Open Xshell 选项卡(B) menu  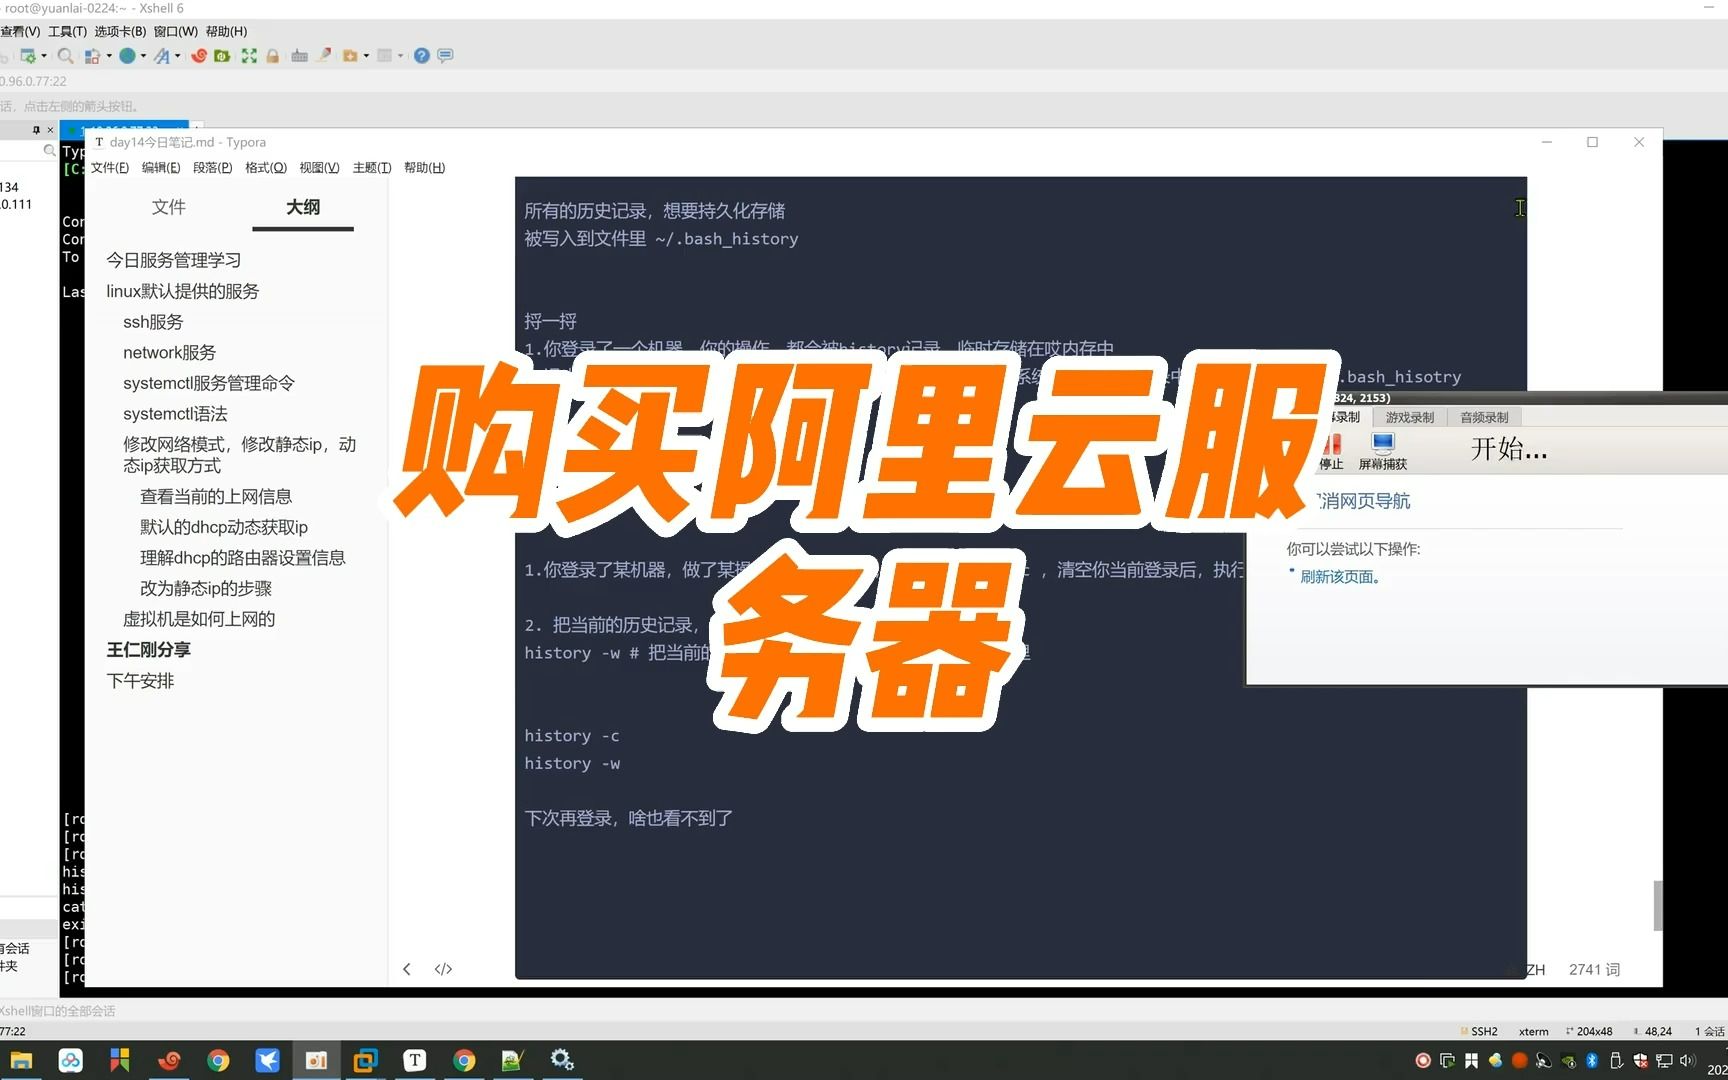120,32
